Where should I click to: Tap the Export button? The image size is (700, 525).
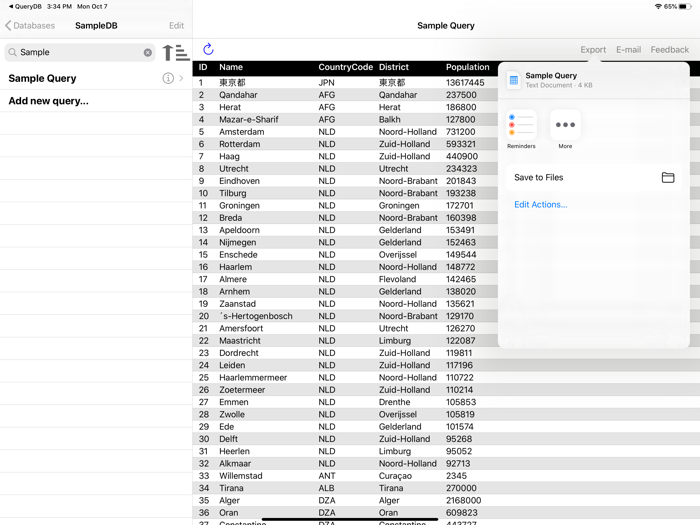(593, 50)
